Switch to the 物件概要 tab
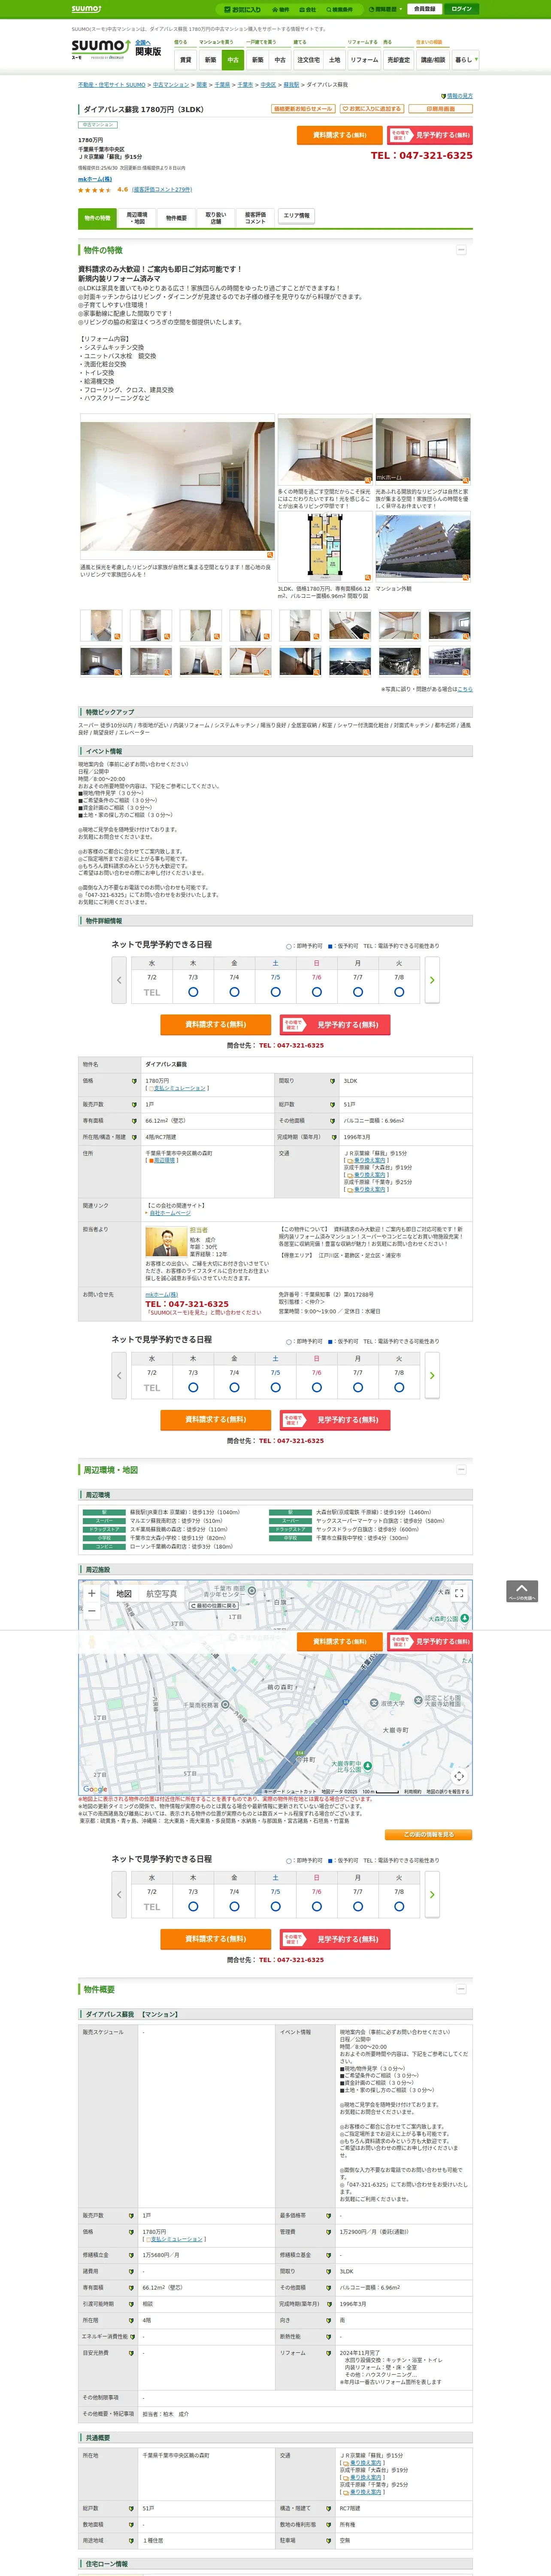 pyautogui.click(x=176, y=218)
